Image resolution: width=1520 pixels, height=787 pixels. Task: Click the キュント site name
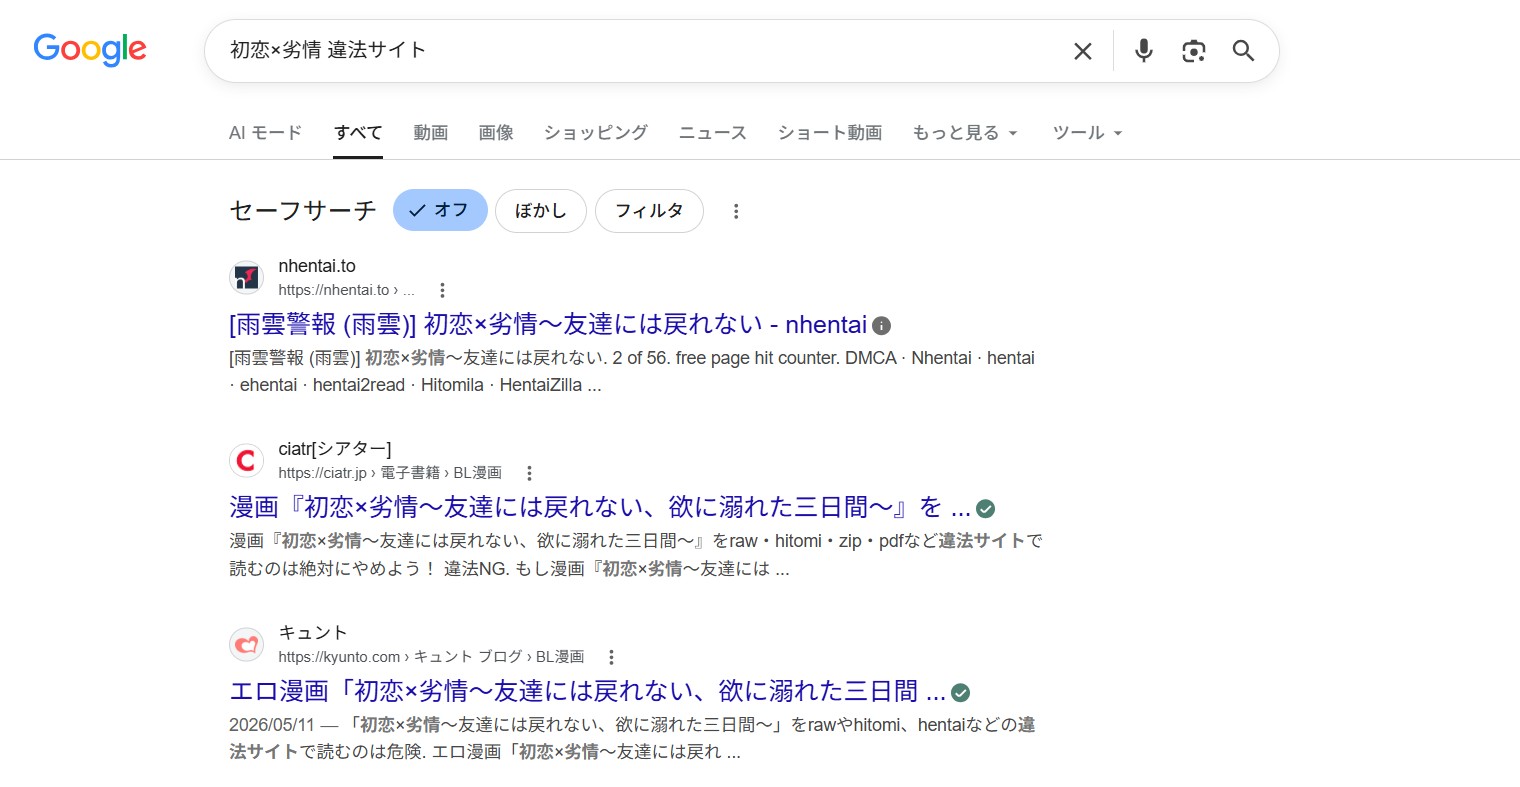pos(313,633)
